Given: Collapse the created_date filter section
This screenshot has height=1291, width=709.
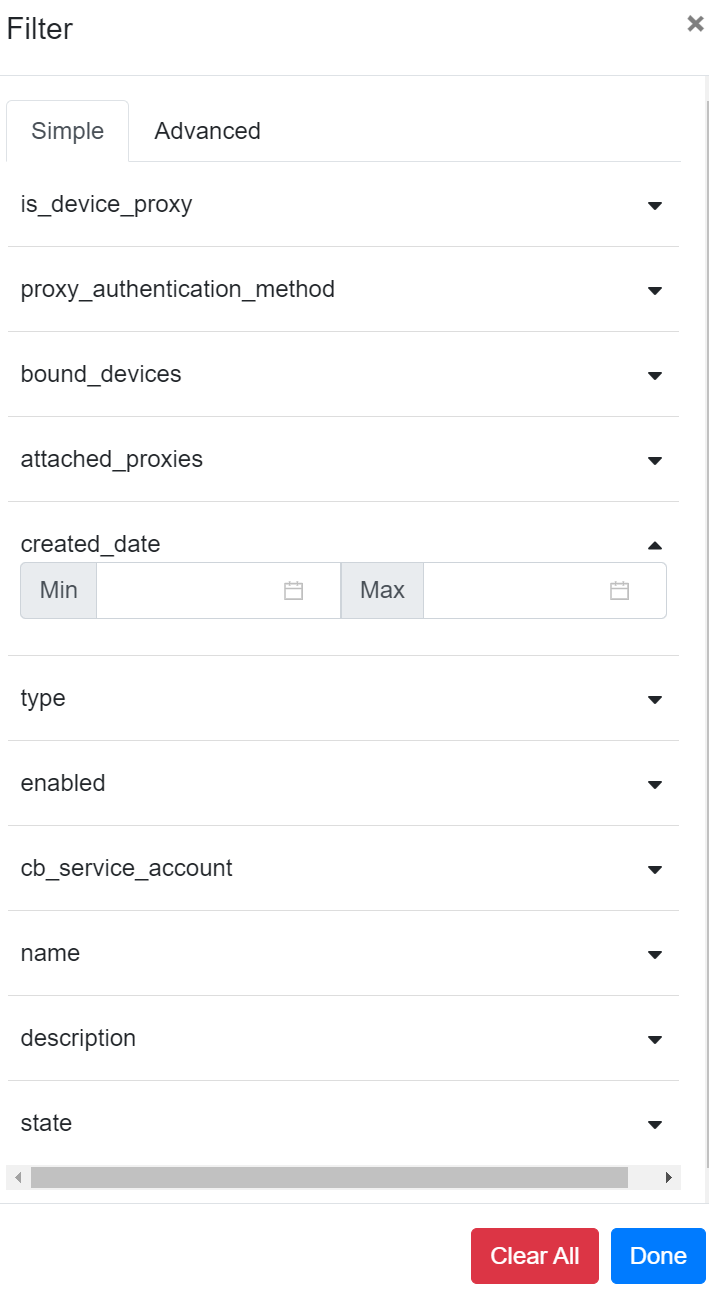Looking at the screenshot, I should pos(655,545).
